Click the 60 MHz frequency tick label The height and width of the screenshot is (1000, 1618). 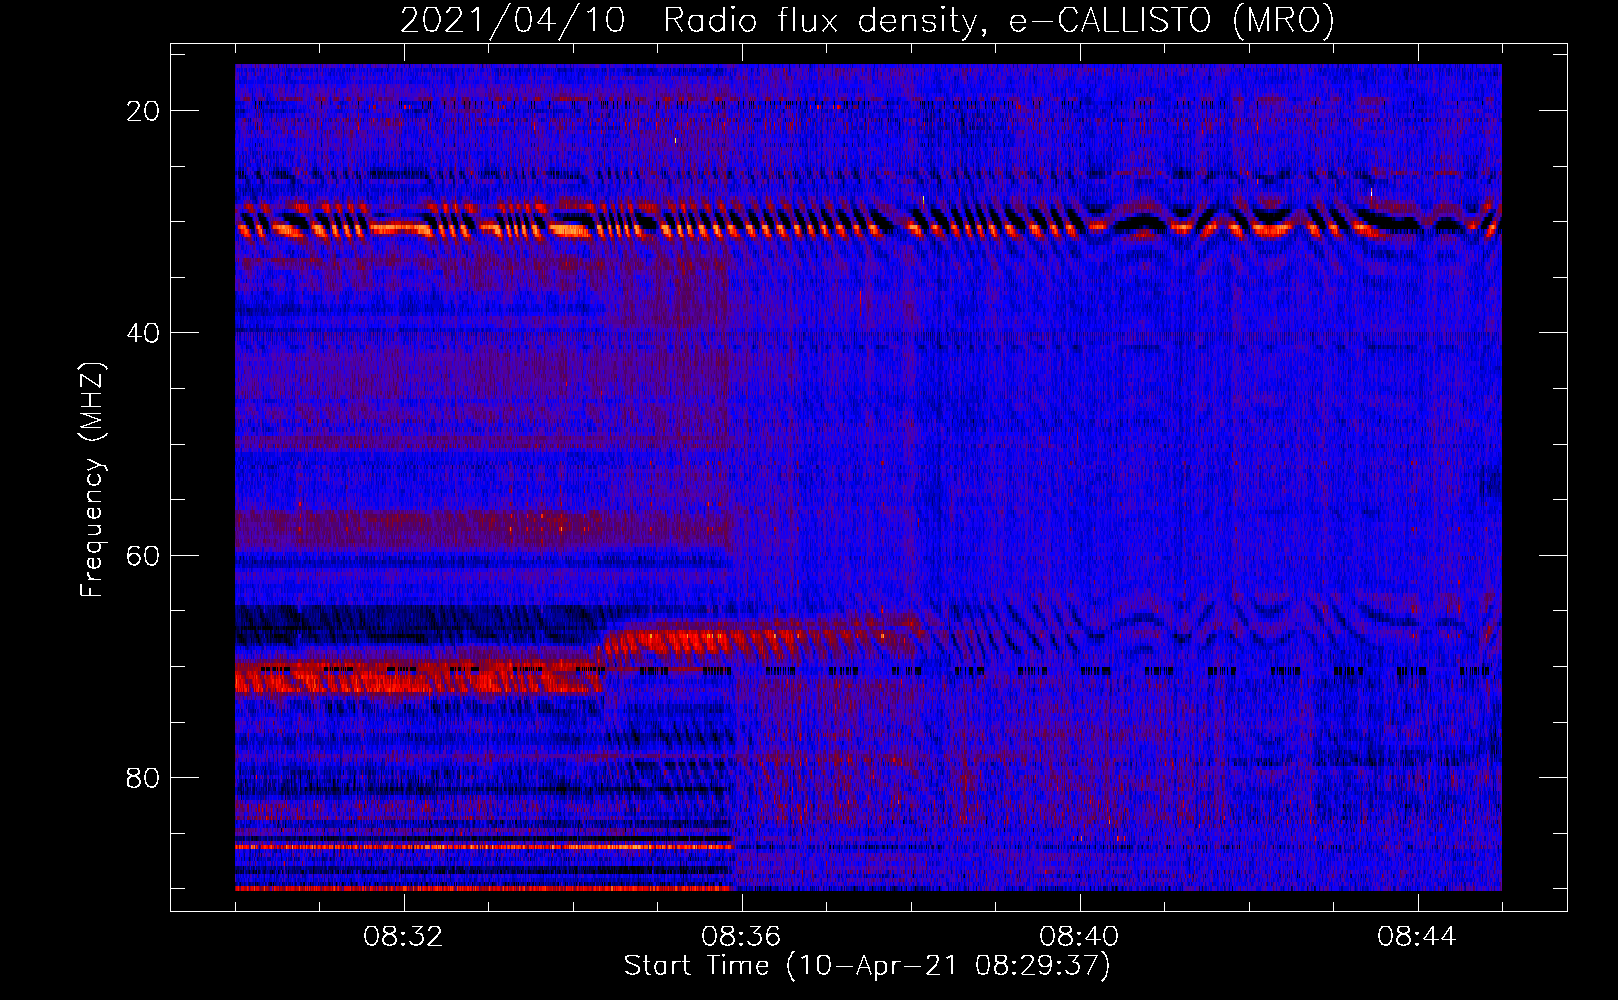click(144, 555)
